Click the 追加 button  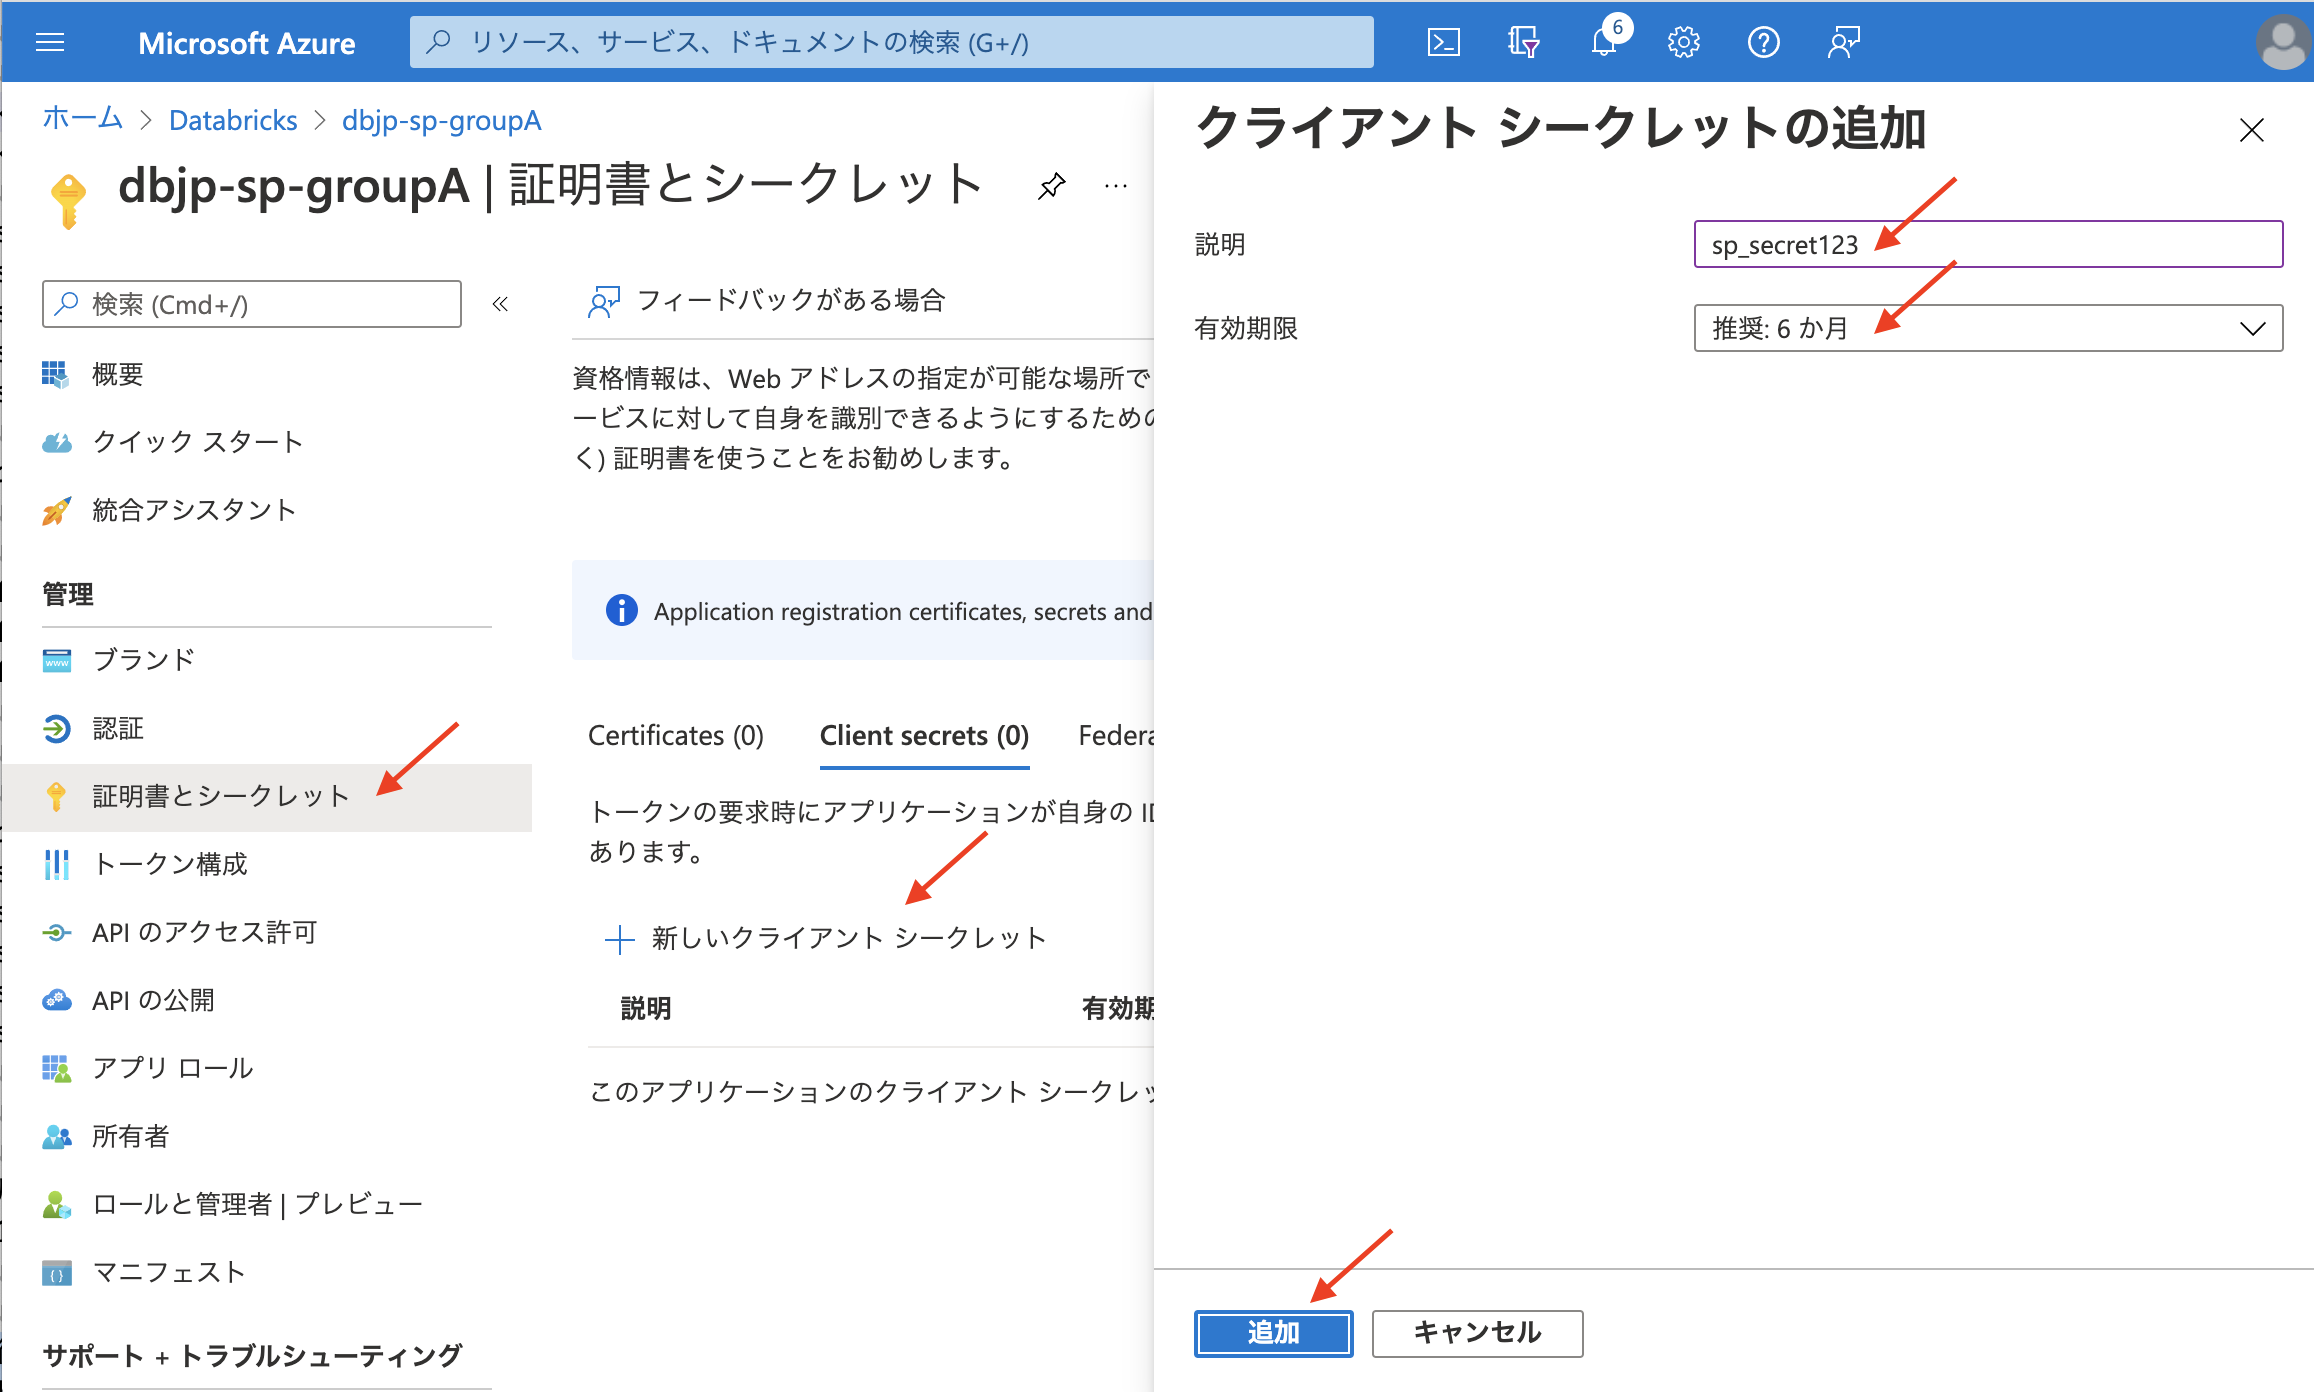click(x=1272, y=1333)
